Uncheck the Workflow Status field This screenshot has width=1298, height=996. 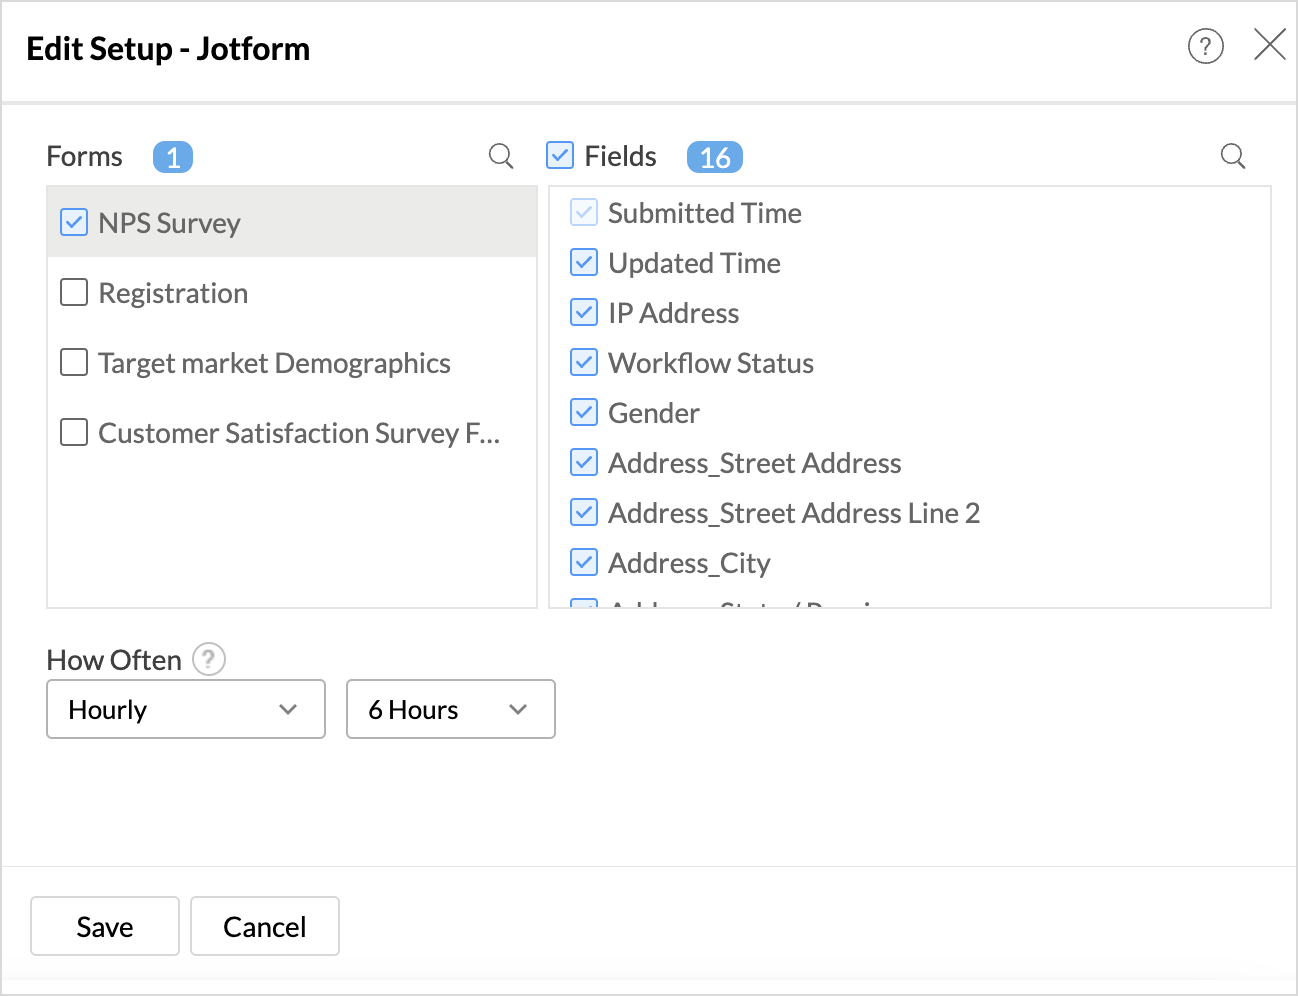(584, 363)
